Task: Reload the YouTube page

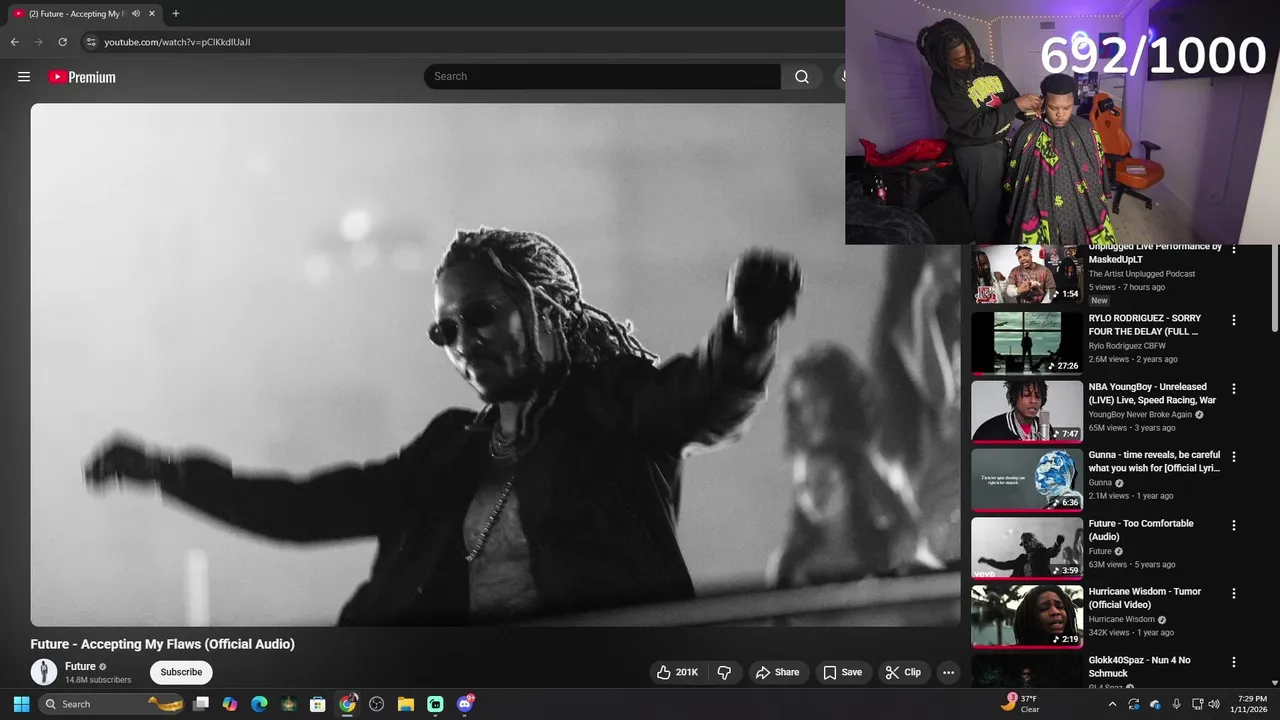Action: [62, 42]
